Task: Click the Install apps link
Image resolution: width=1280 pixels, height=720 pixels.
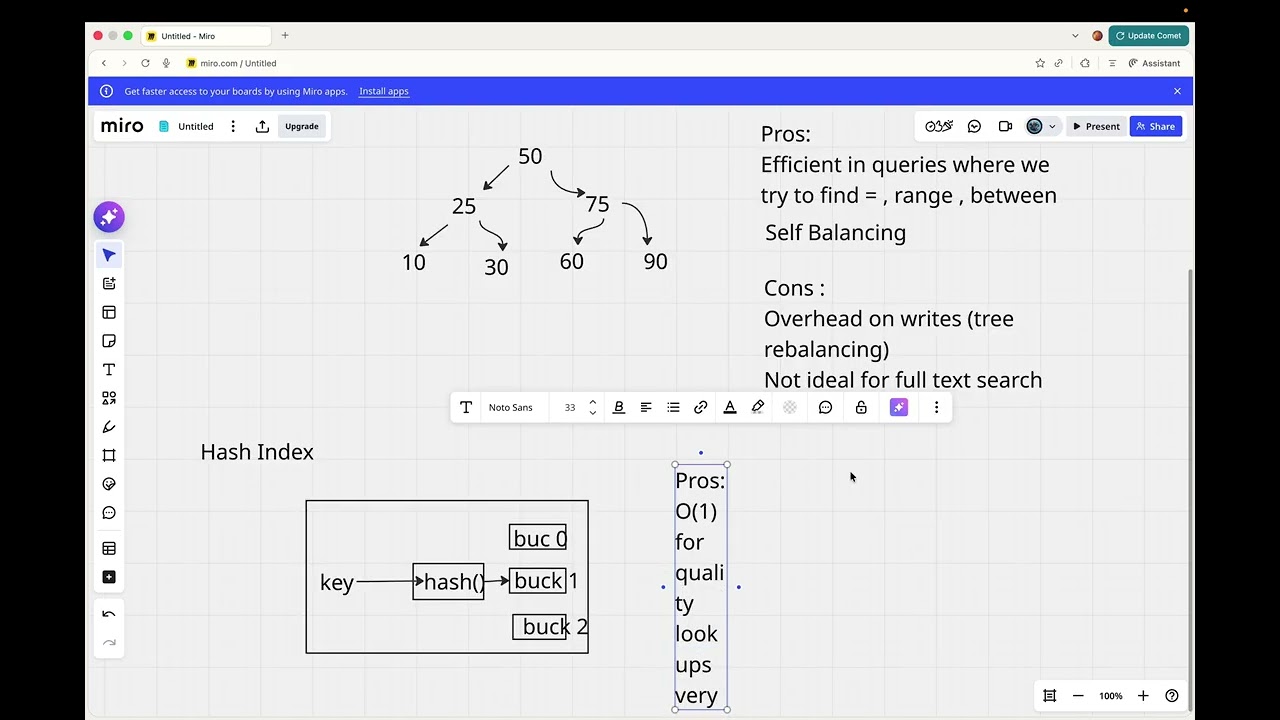Action: (384, 91)
